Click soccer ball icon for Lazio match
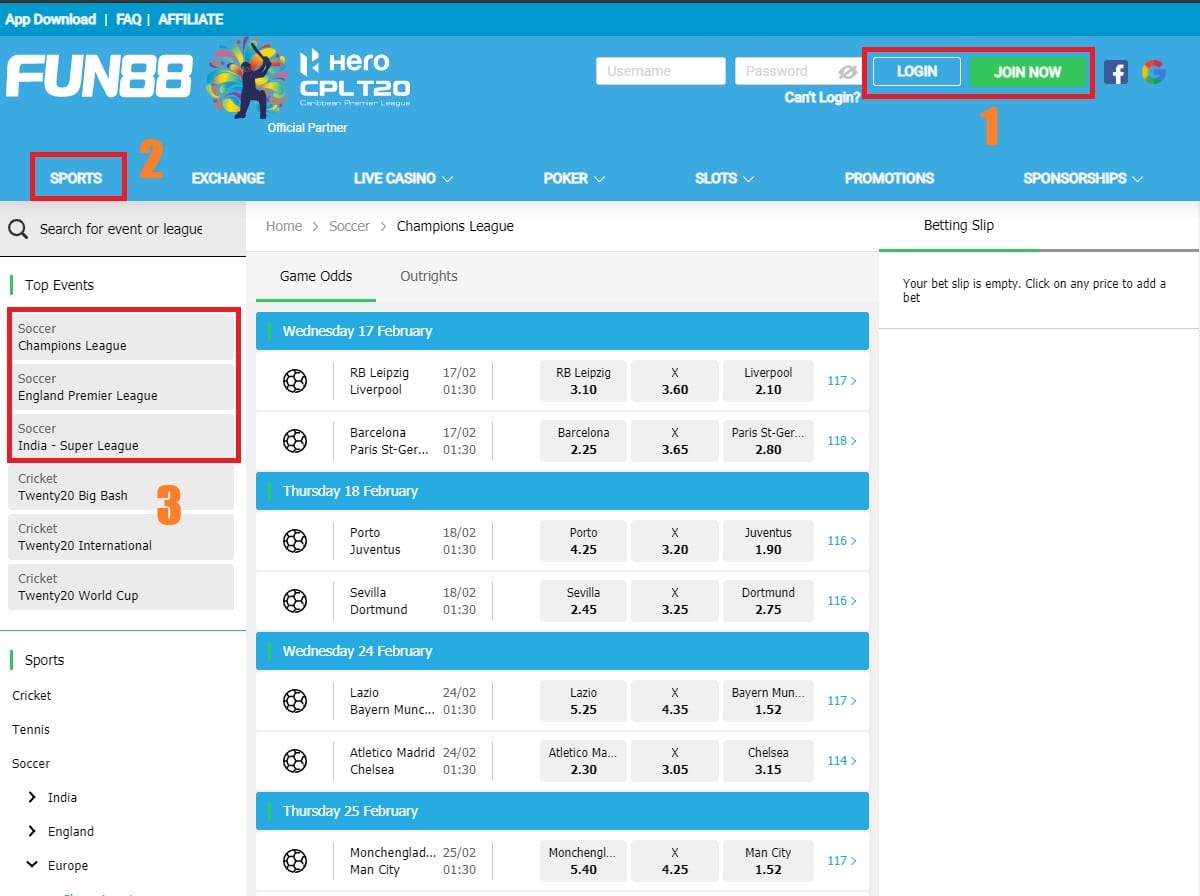Viewport: 1200px width, 896px height. coord(295,701)
